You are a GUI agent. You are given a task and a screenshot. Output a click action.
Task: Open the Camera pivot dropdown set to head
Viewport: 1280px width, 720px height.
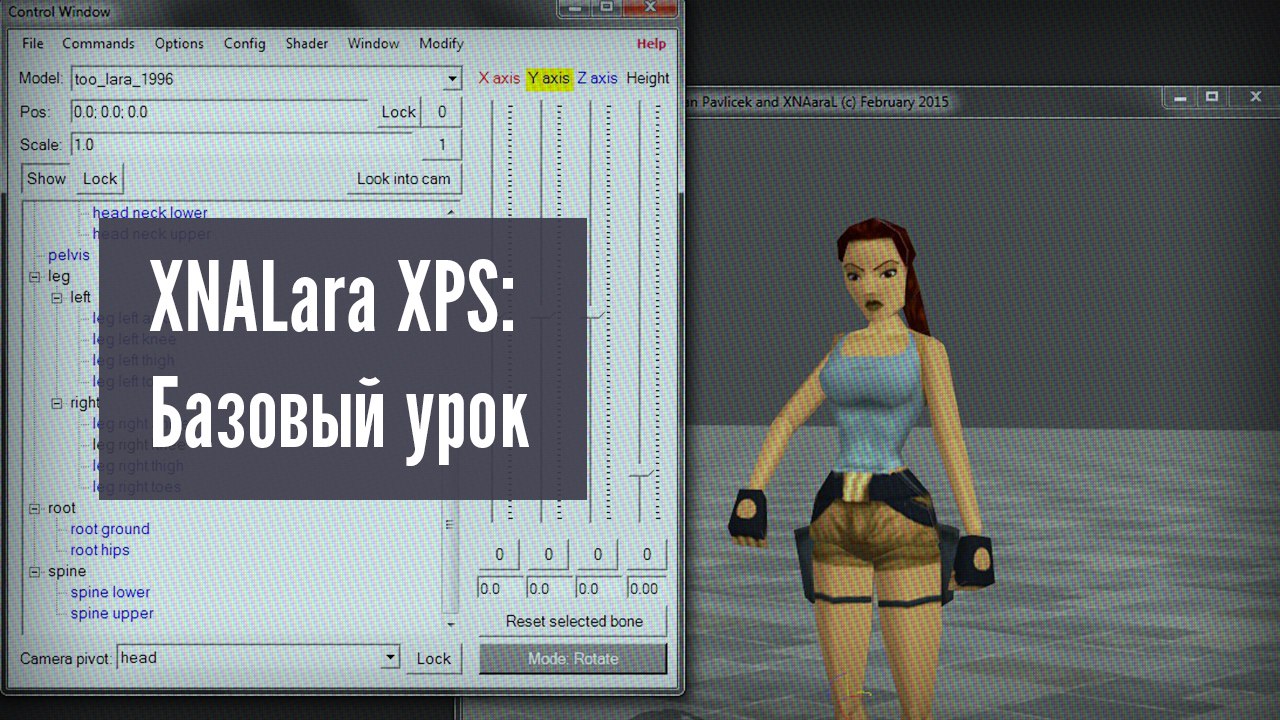(259, 658)
